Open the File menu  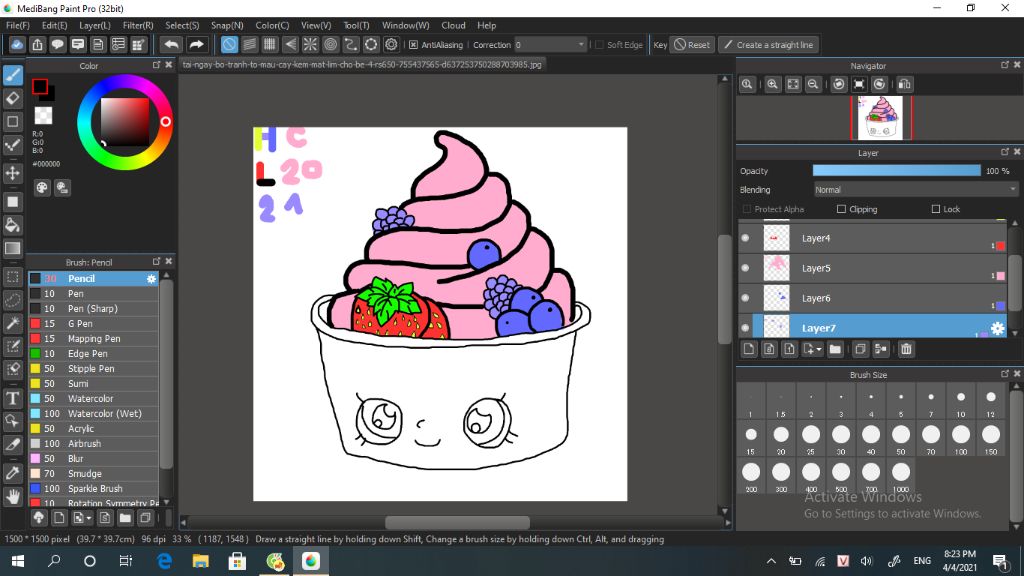pyautogui.click(x=18, y=25)
